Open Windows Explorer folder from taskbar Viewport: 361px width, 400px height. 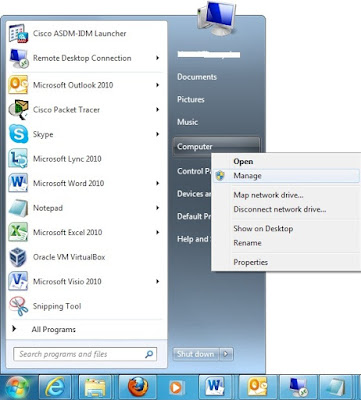tap(95, 387)
